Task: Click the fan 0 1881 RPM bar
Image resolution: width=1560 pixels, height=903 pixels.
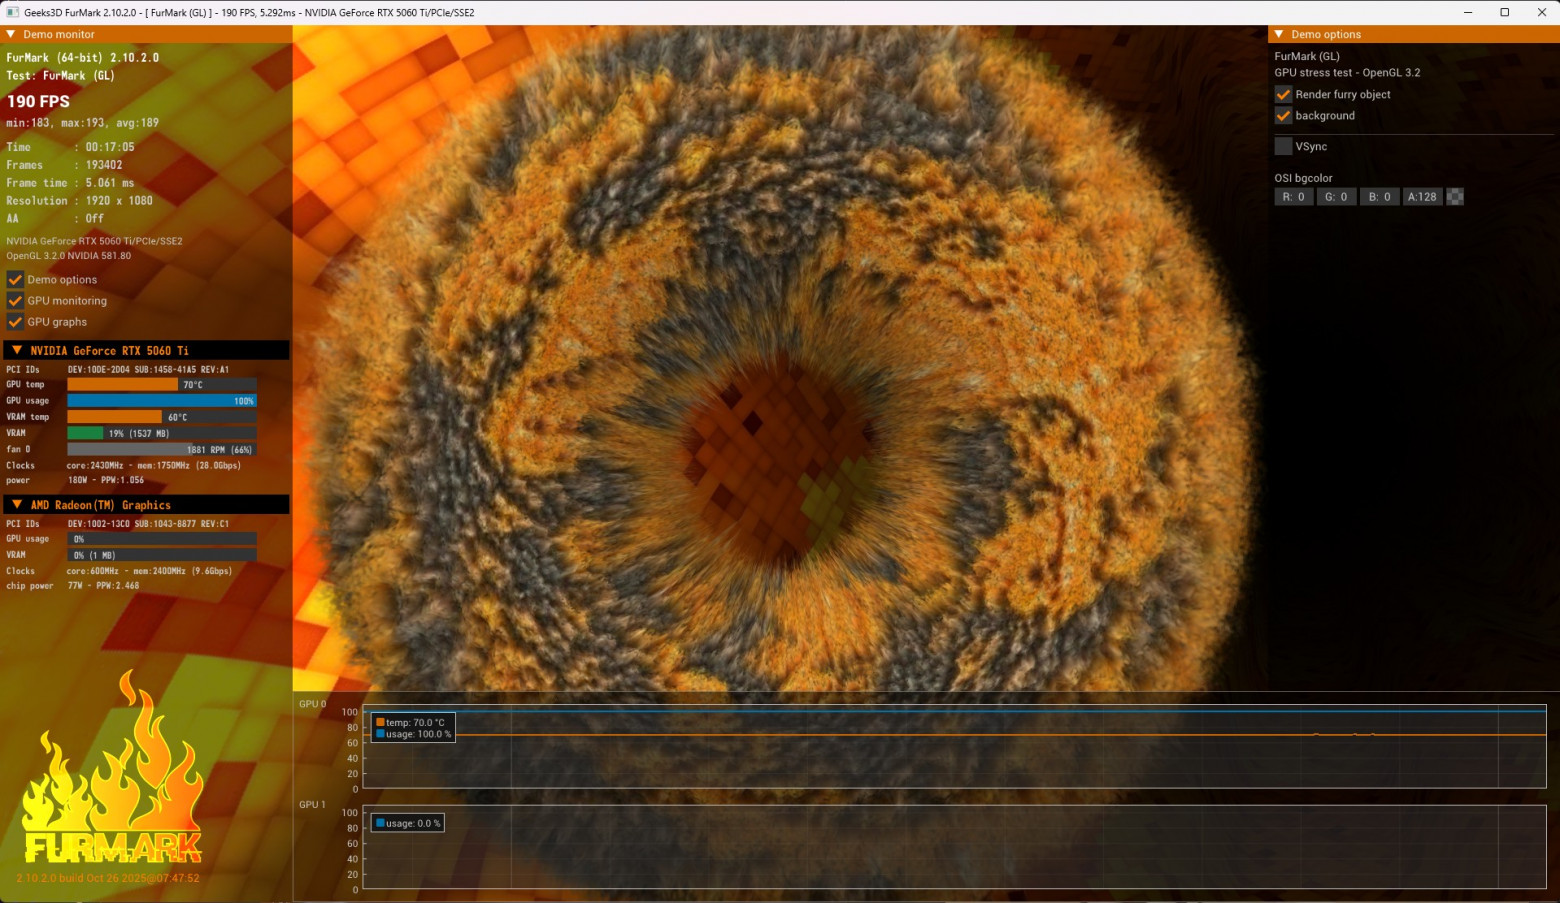Action: click(x=162, y=449)
